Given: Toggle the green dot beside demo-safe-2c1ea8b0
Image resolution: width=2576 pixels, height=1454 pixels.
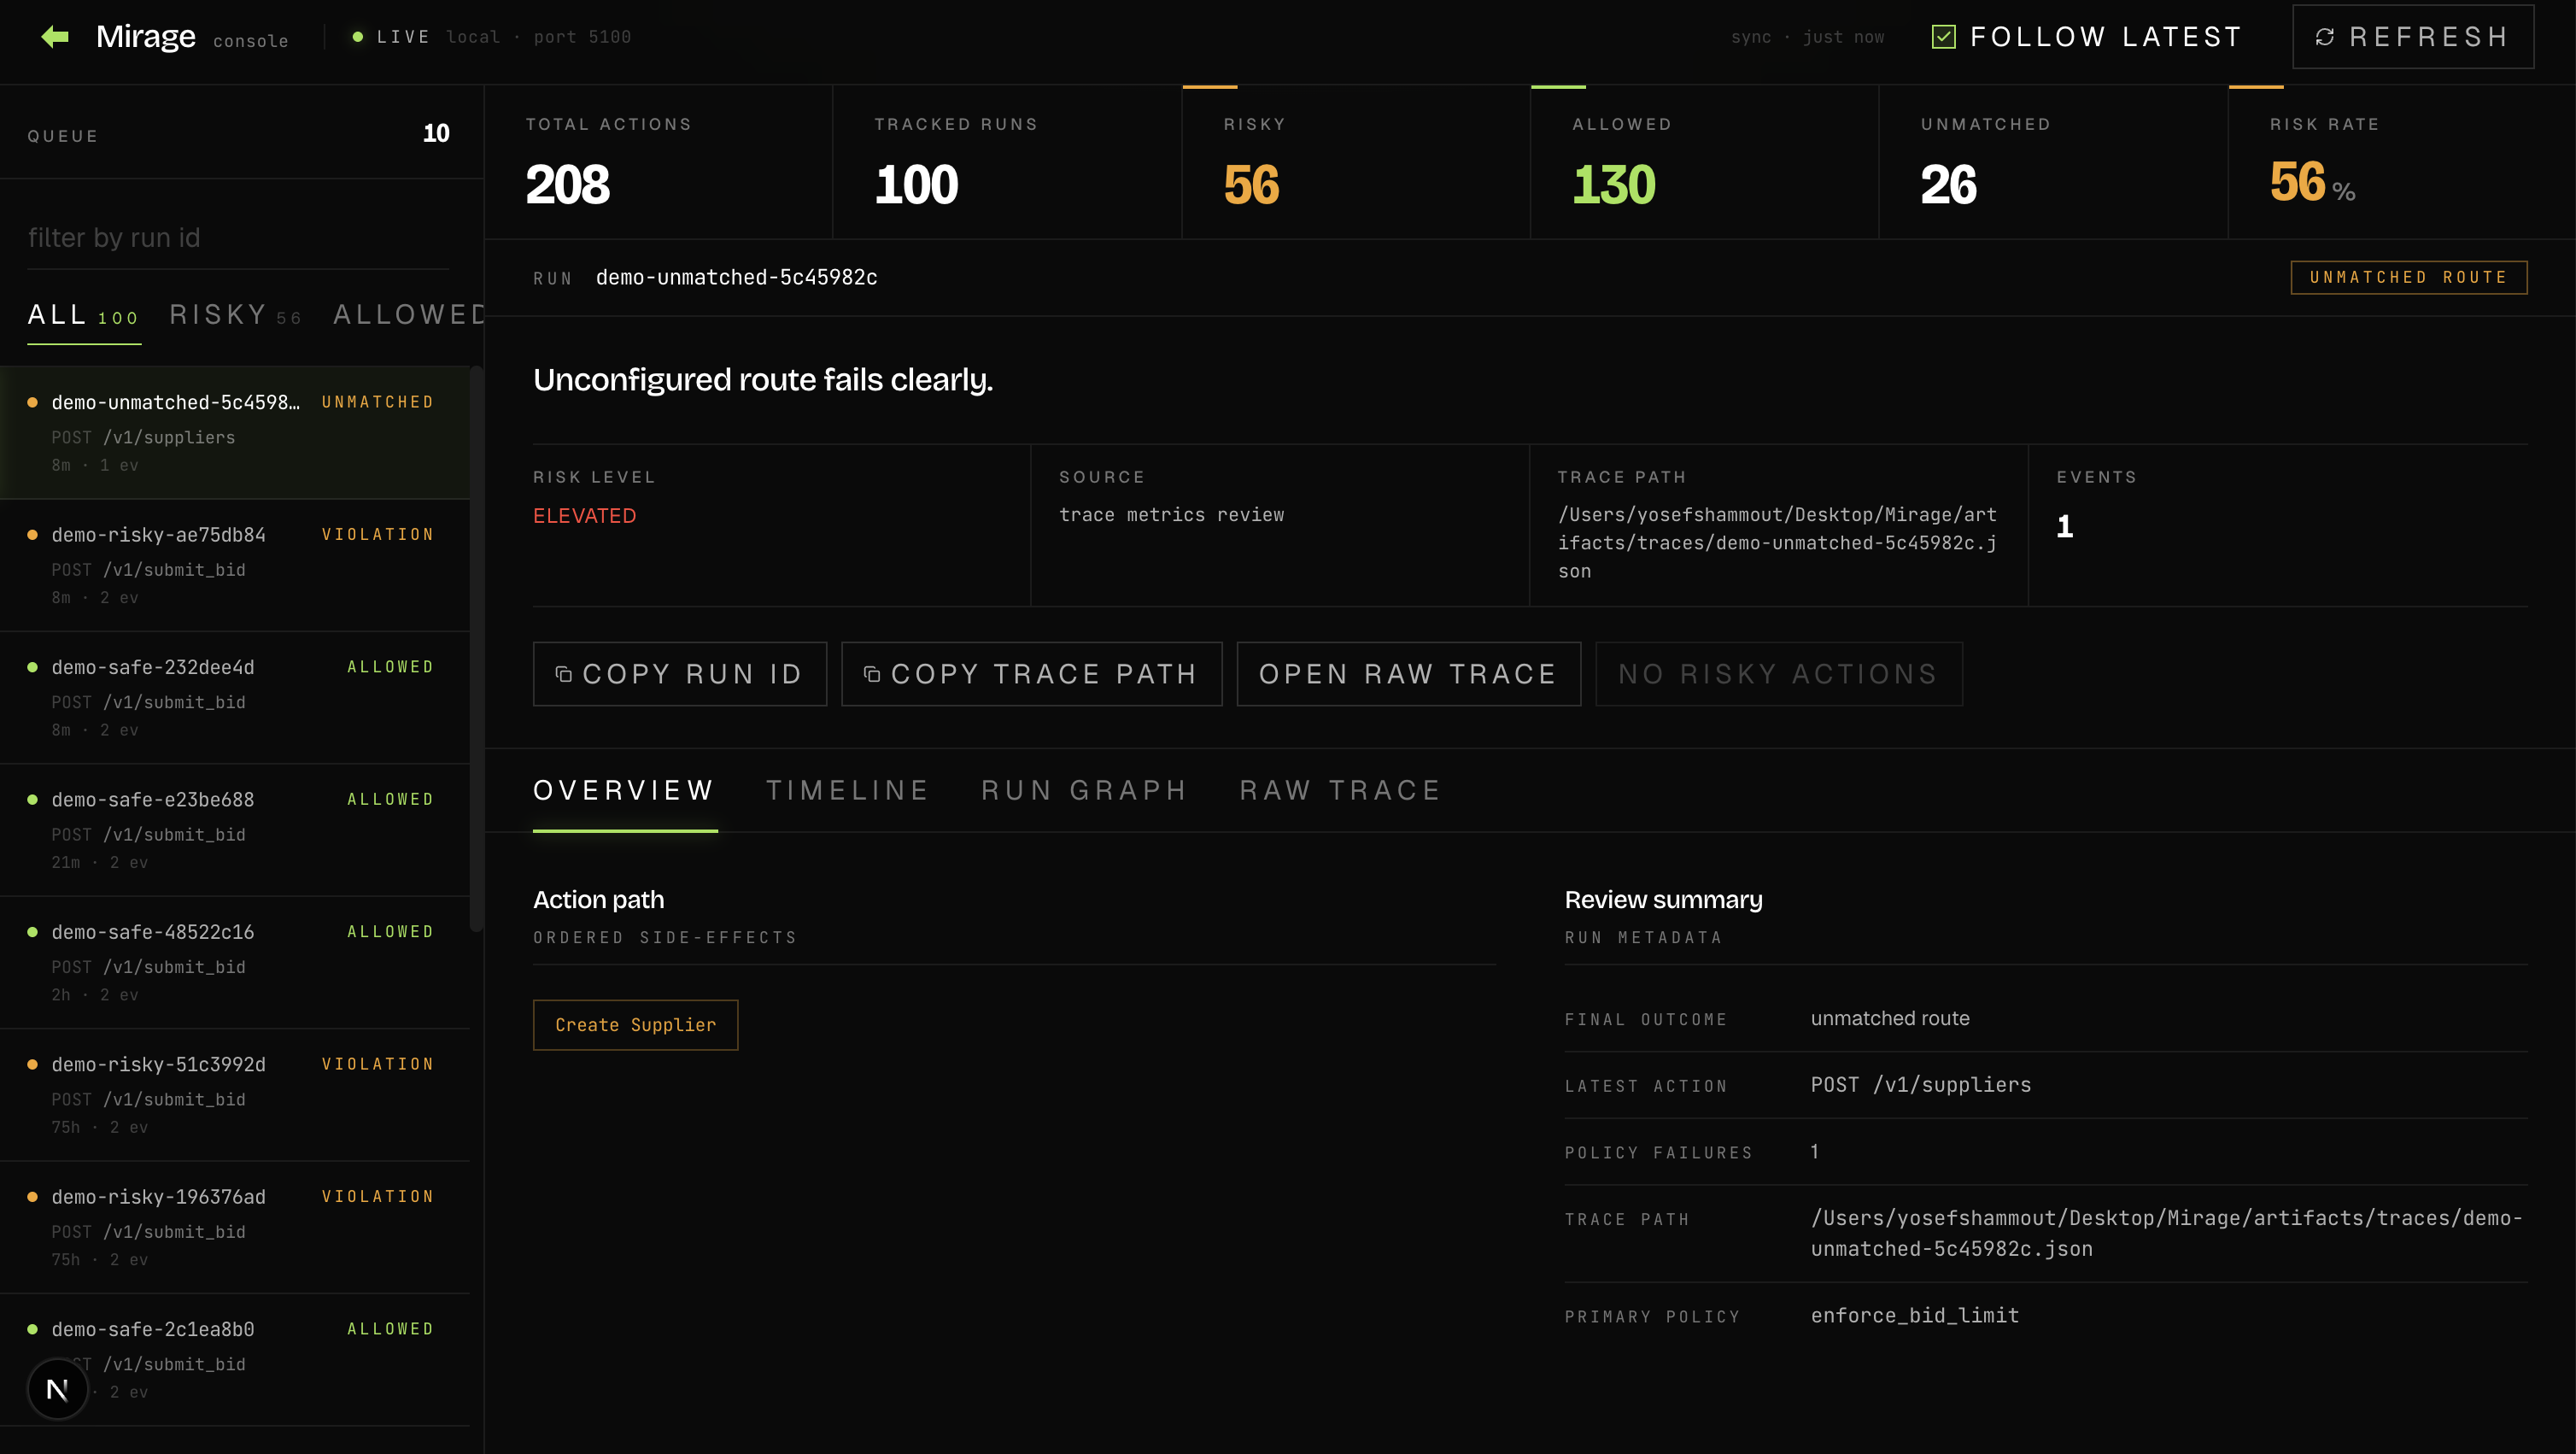Looking at the screenshot, I should (33, 1328).
